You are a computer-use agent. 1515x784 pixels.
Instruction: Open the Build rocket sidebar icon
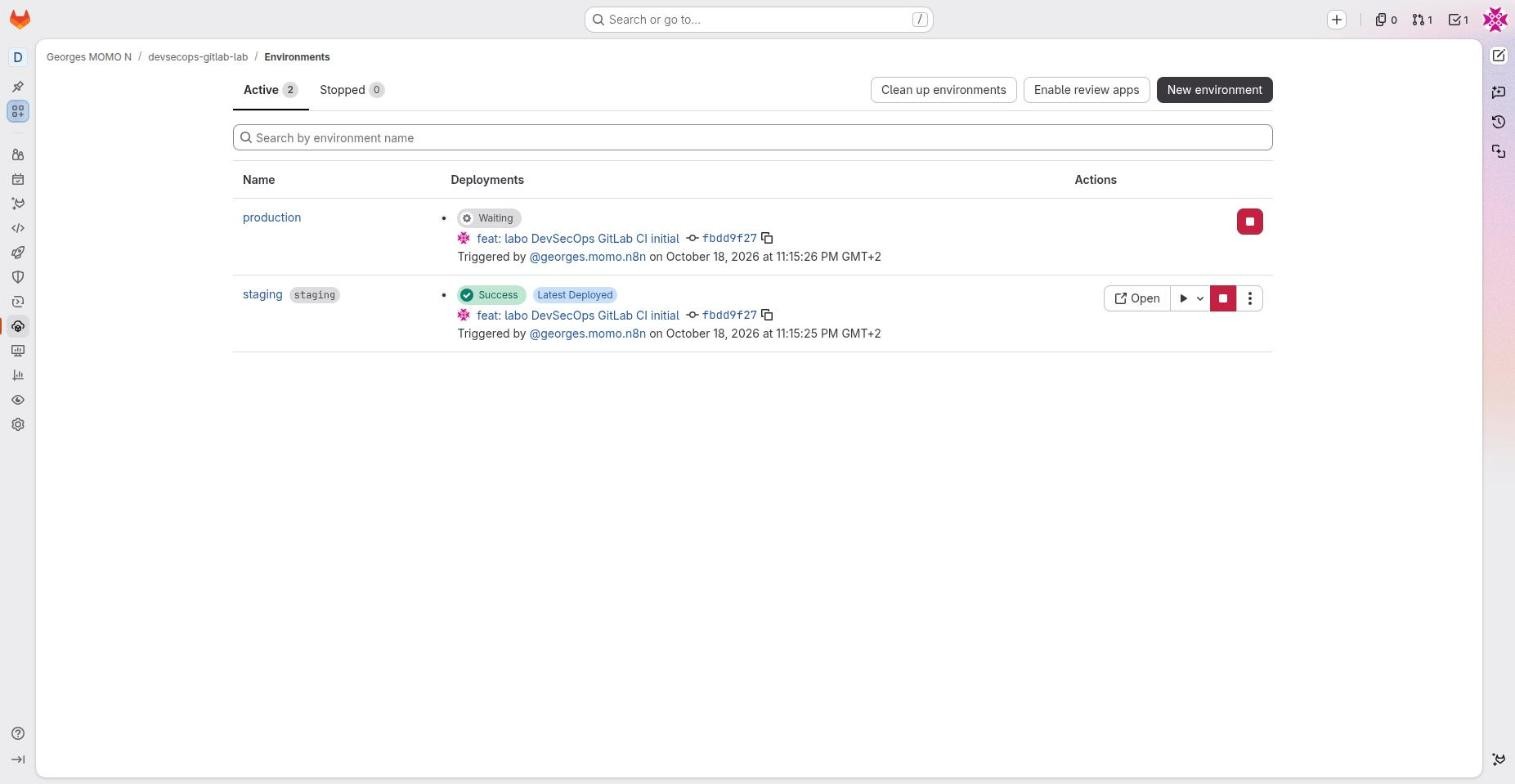click(18, 253)
